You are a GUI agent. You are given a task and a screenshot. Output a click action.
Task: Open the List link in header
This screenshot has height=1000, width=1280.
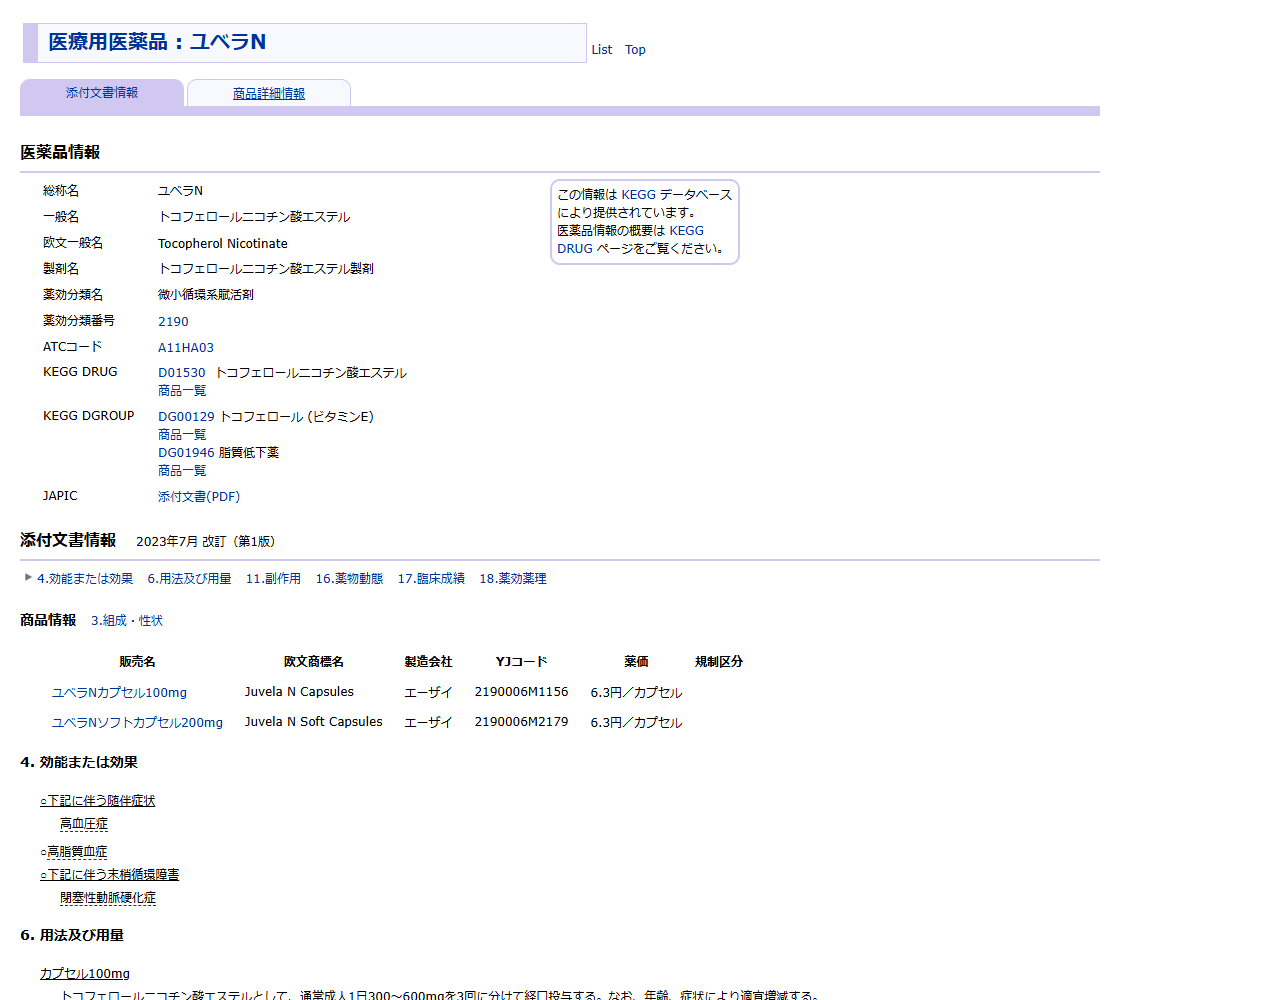point(601,50)
